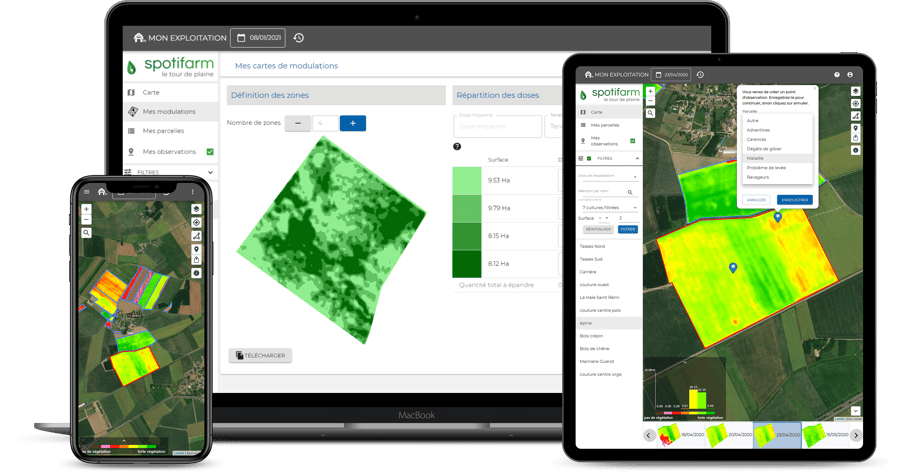Click the spotifarm logo on laptop sidebar
This screenshot has width=900, height=472.
(171, 67)
